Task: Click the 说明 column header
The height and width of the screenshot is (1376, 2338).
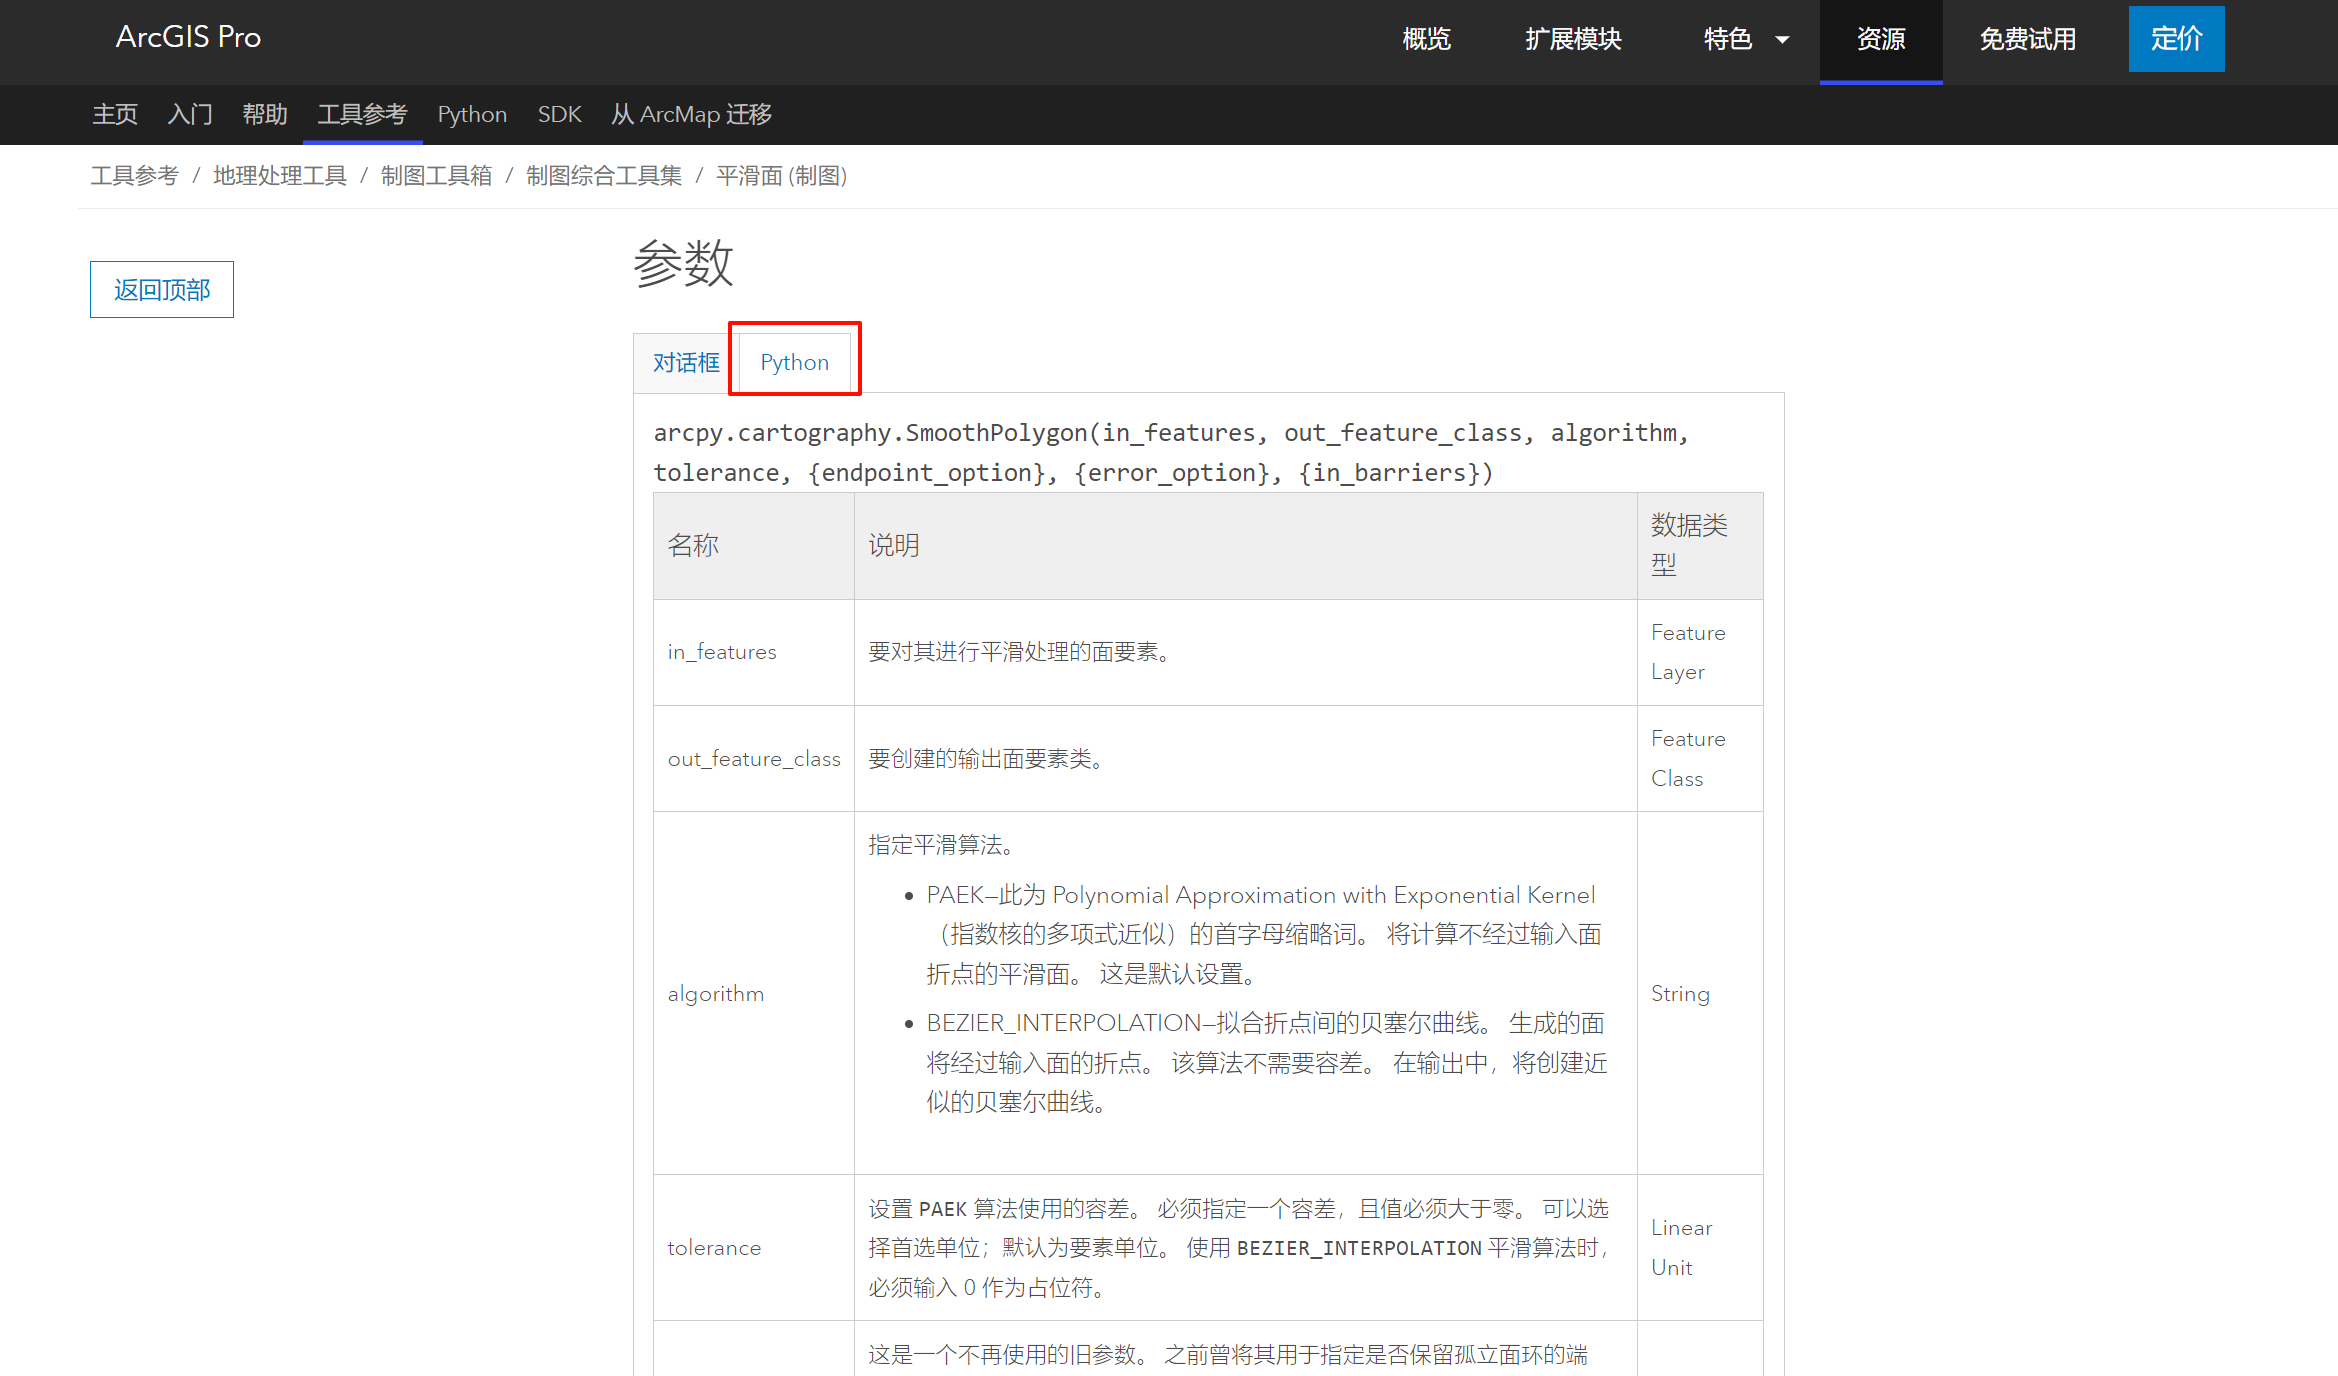Action: [x=1246, y=546]
